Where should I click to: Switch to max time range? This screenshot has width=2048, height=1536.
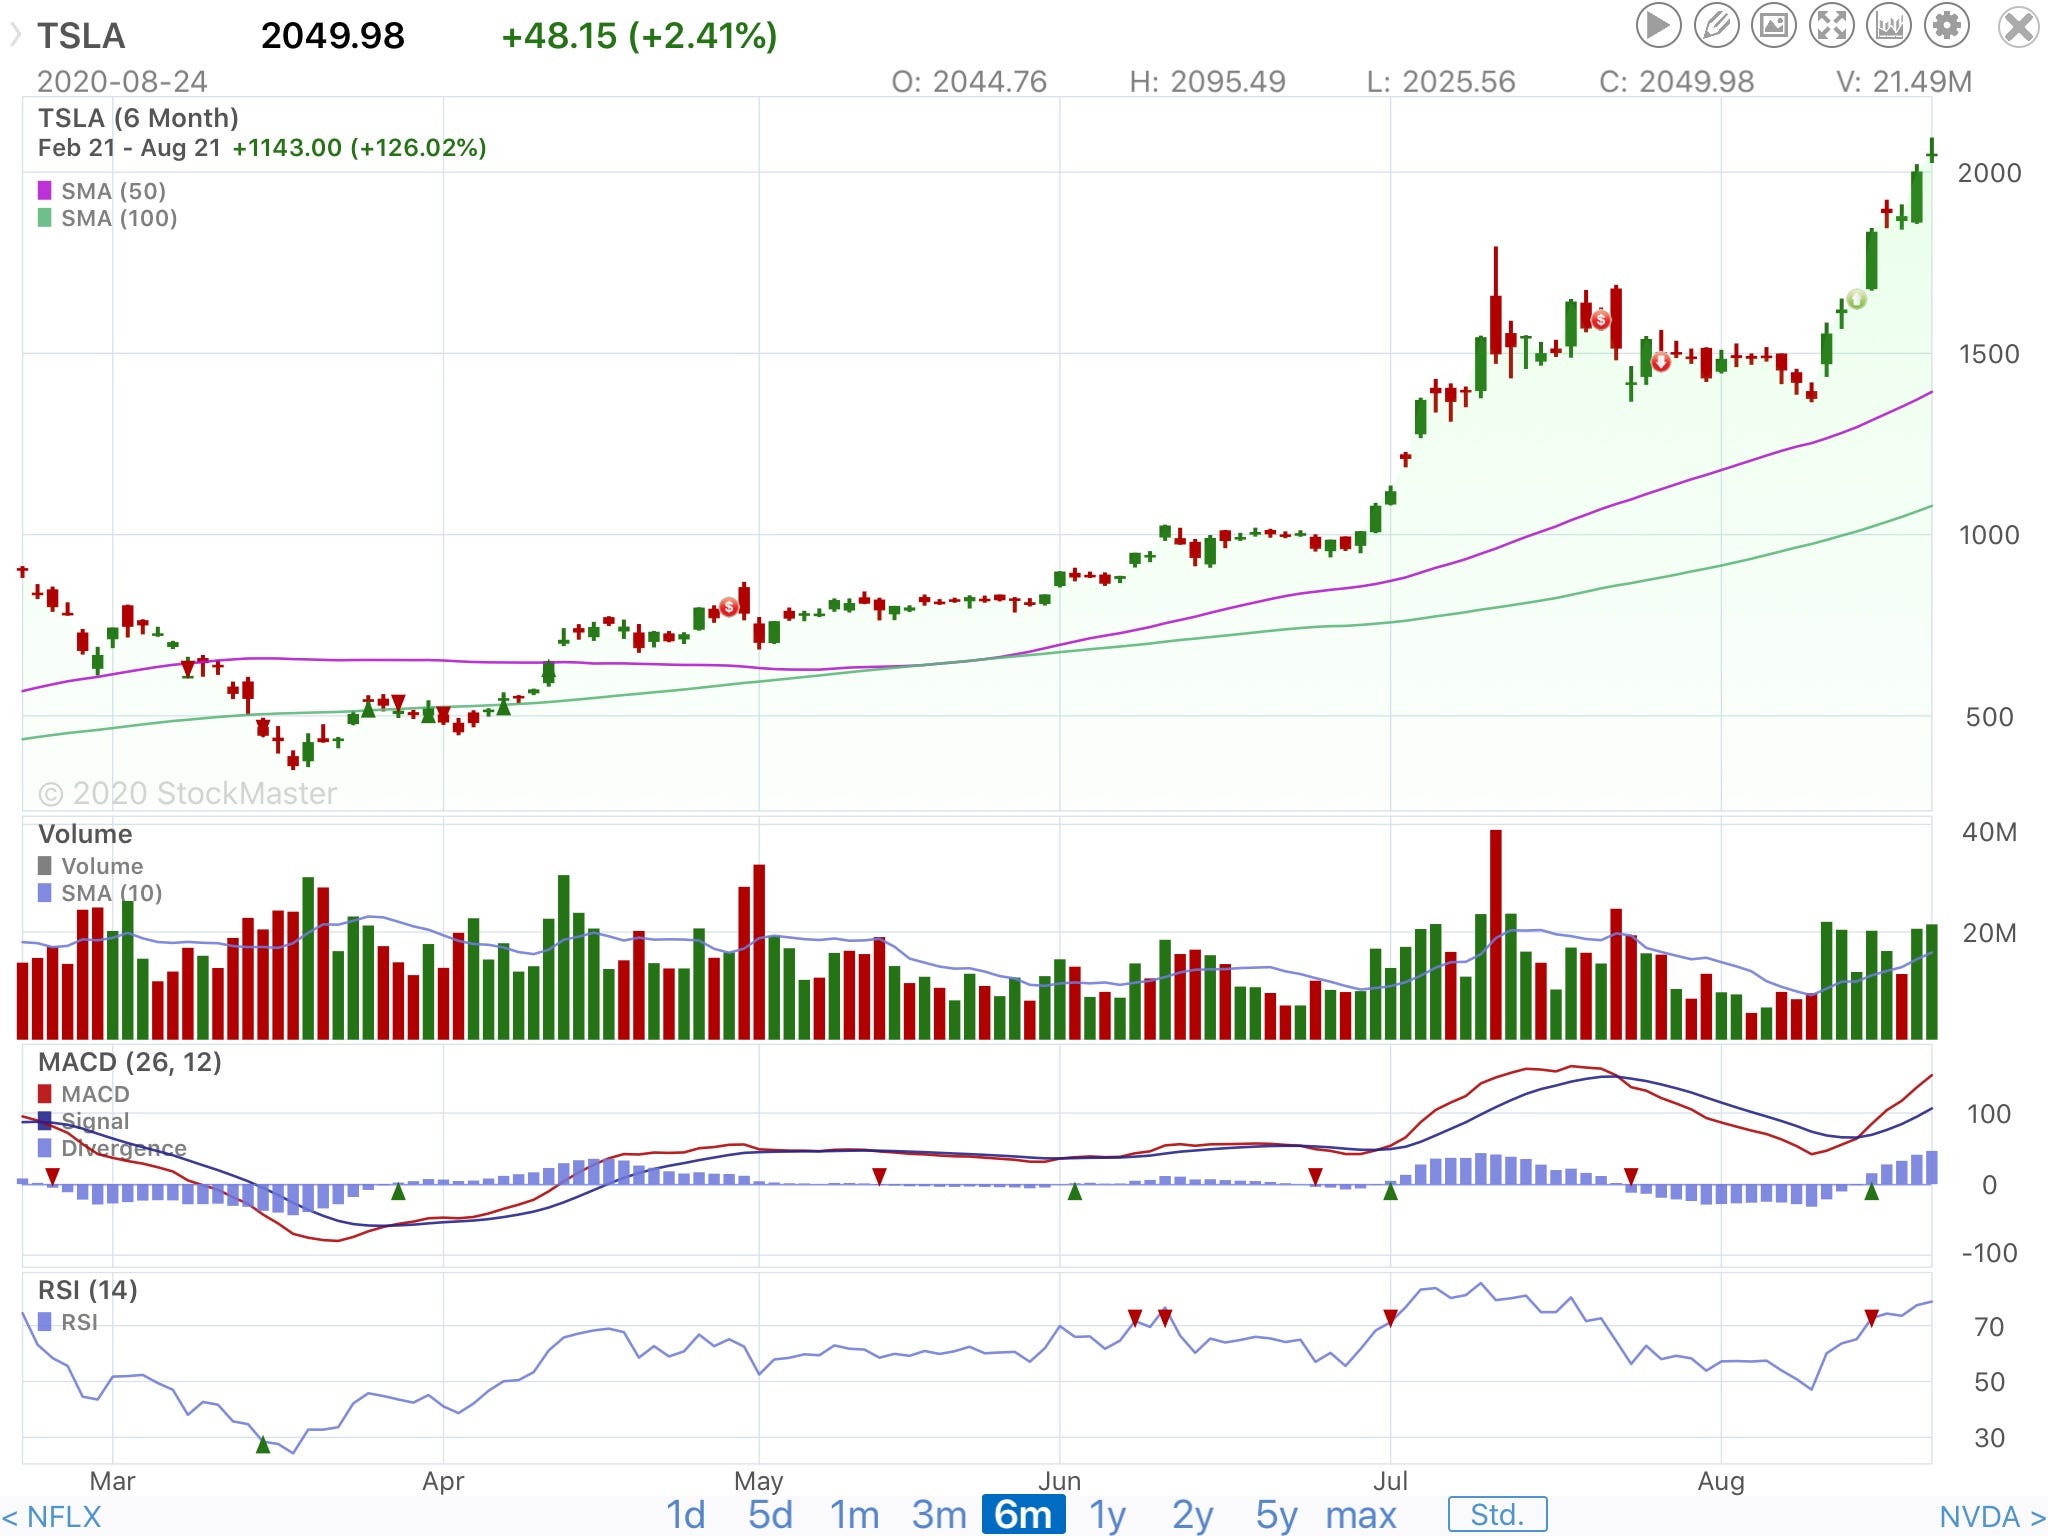click(1360, 1514)
